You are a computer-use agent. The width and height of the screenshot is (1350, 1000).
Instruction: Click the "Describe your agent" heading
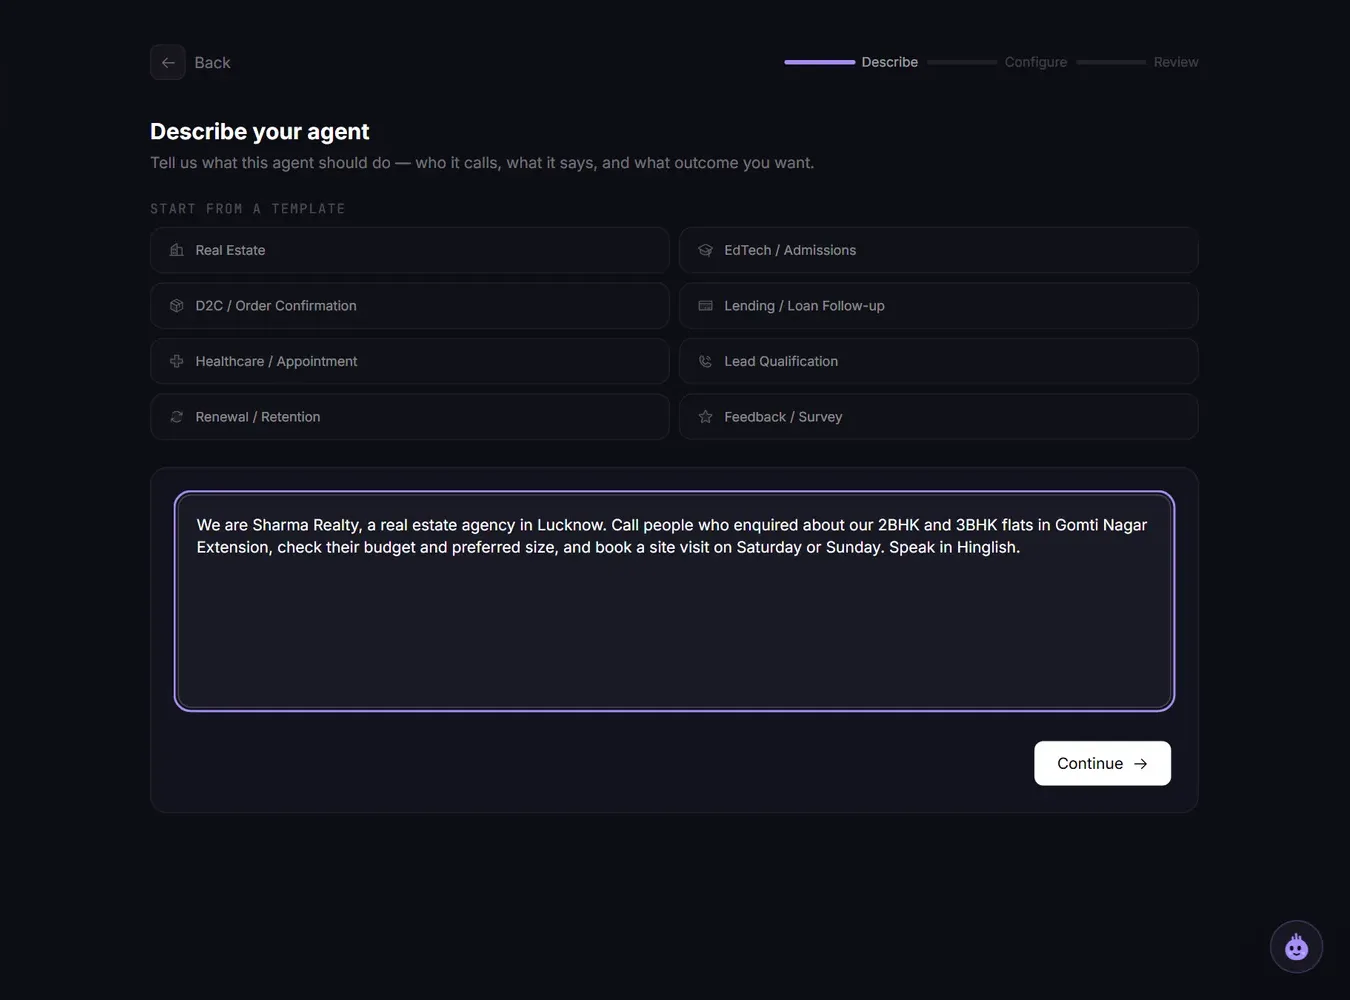tap(260, 132)
